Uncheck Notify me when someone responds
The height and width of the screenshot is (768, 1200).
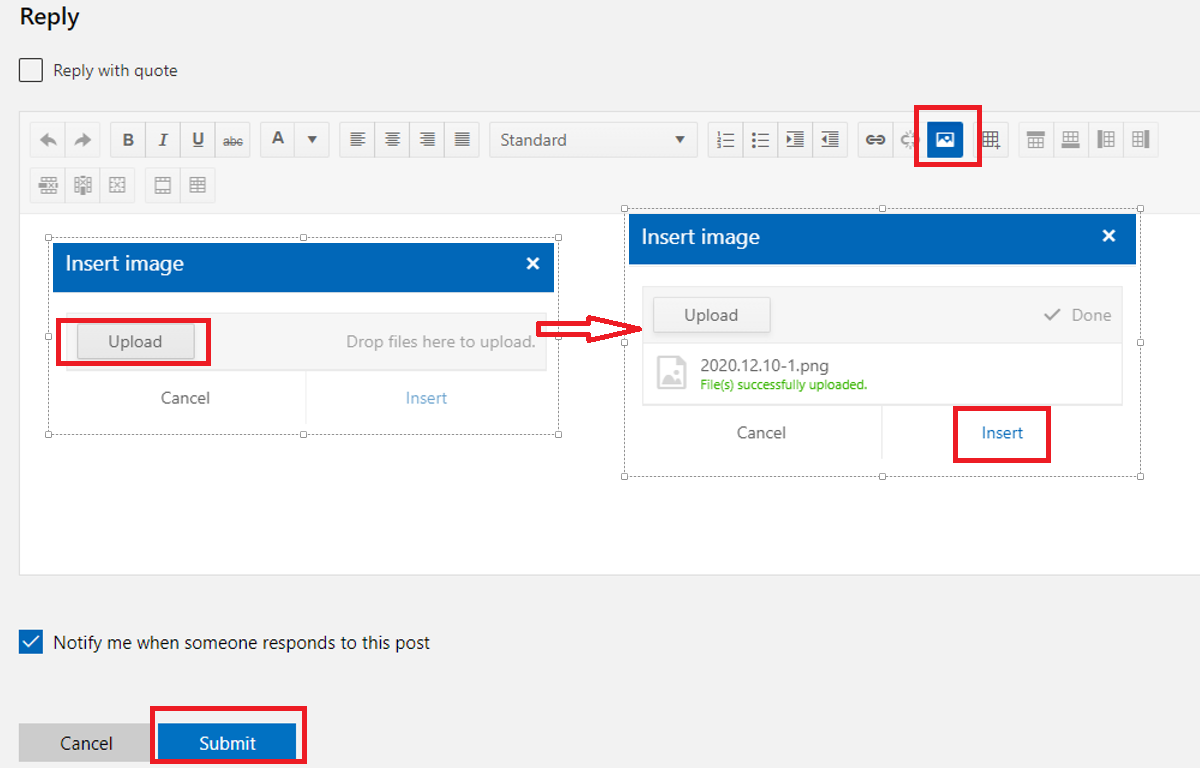(31, 642)
